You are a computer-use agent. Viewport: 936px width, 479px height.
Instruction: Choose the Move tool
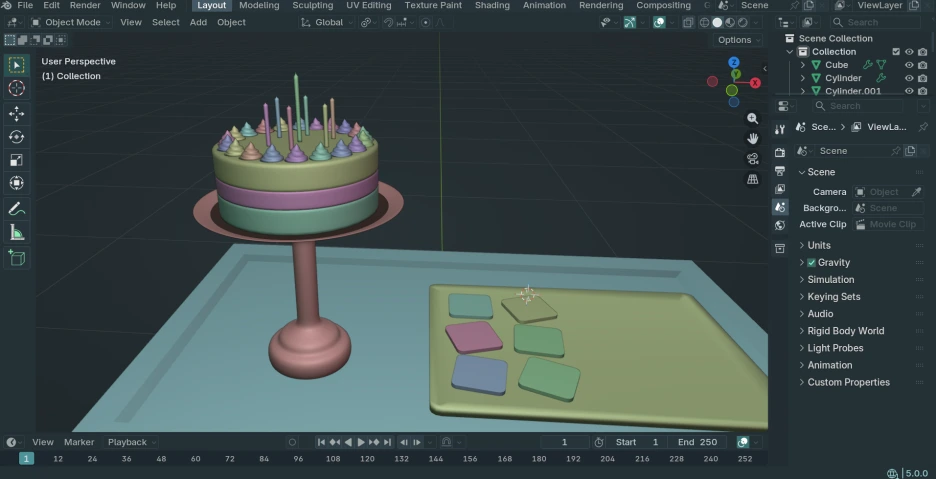pos(17,113)
